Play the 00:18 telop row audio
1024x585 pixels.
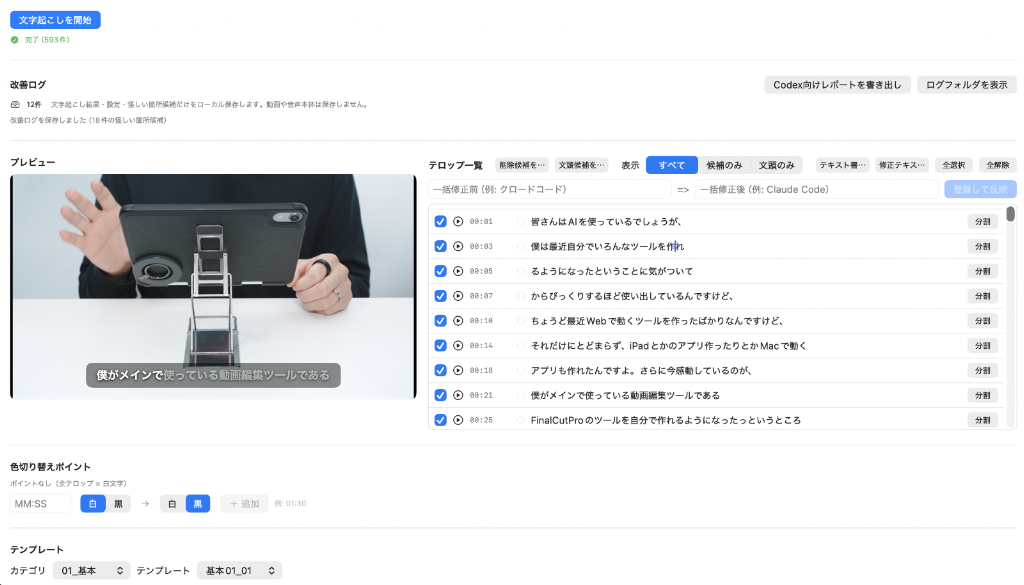click(458, 370)
